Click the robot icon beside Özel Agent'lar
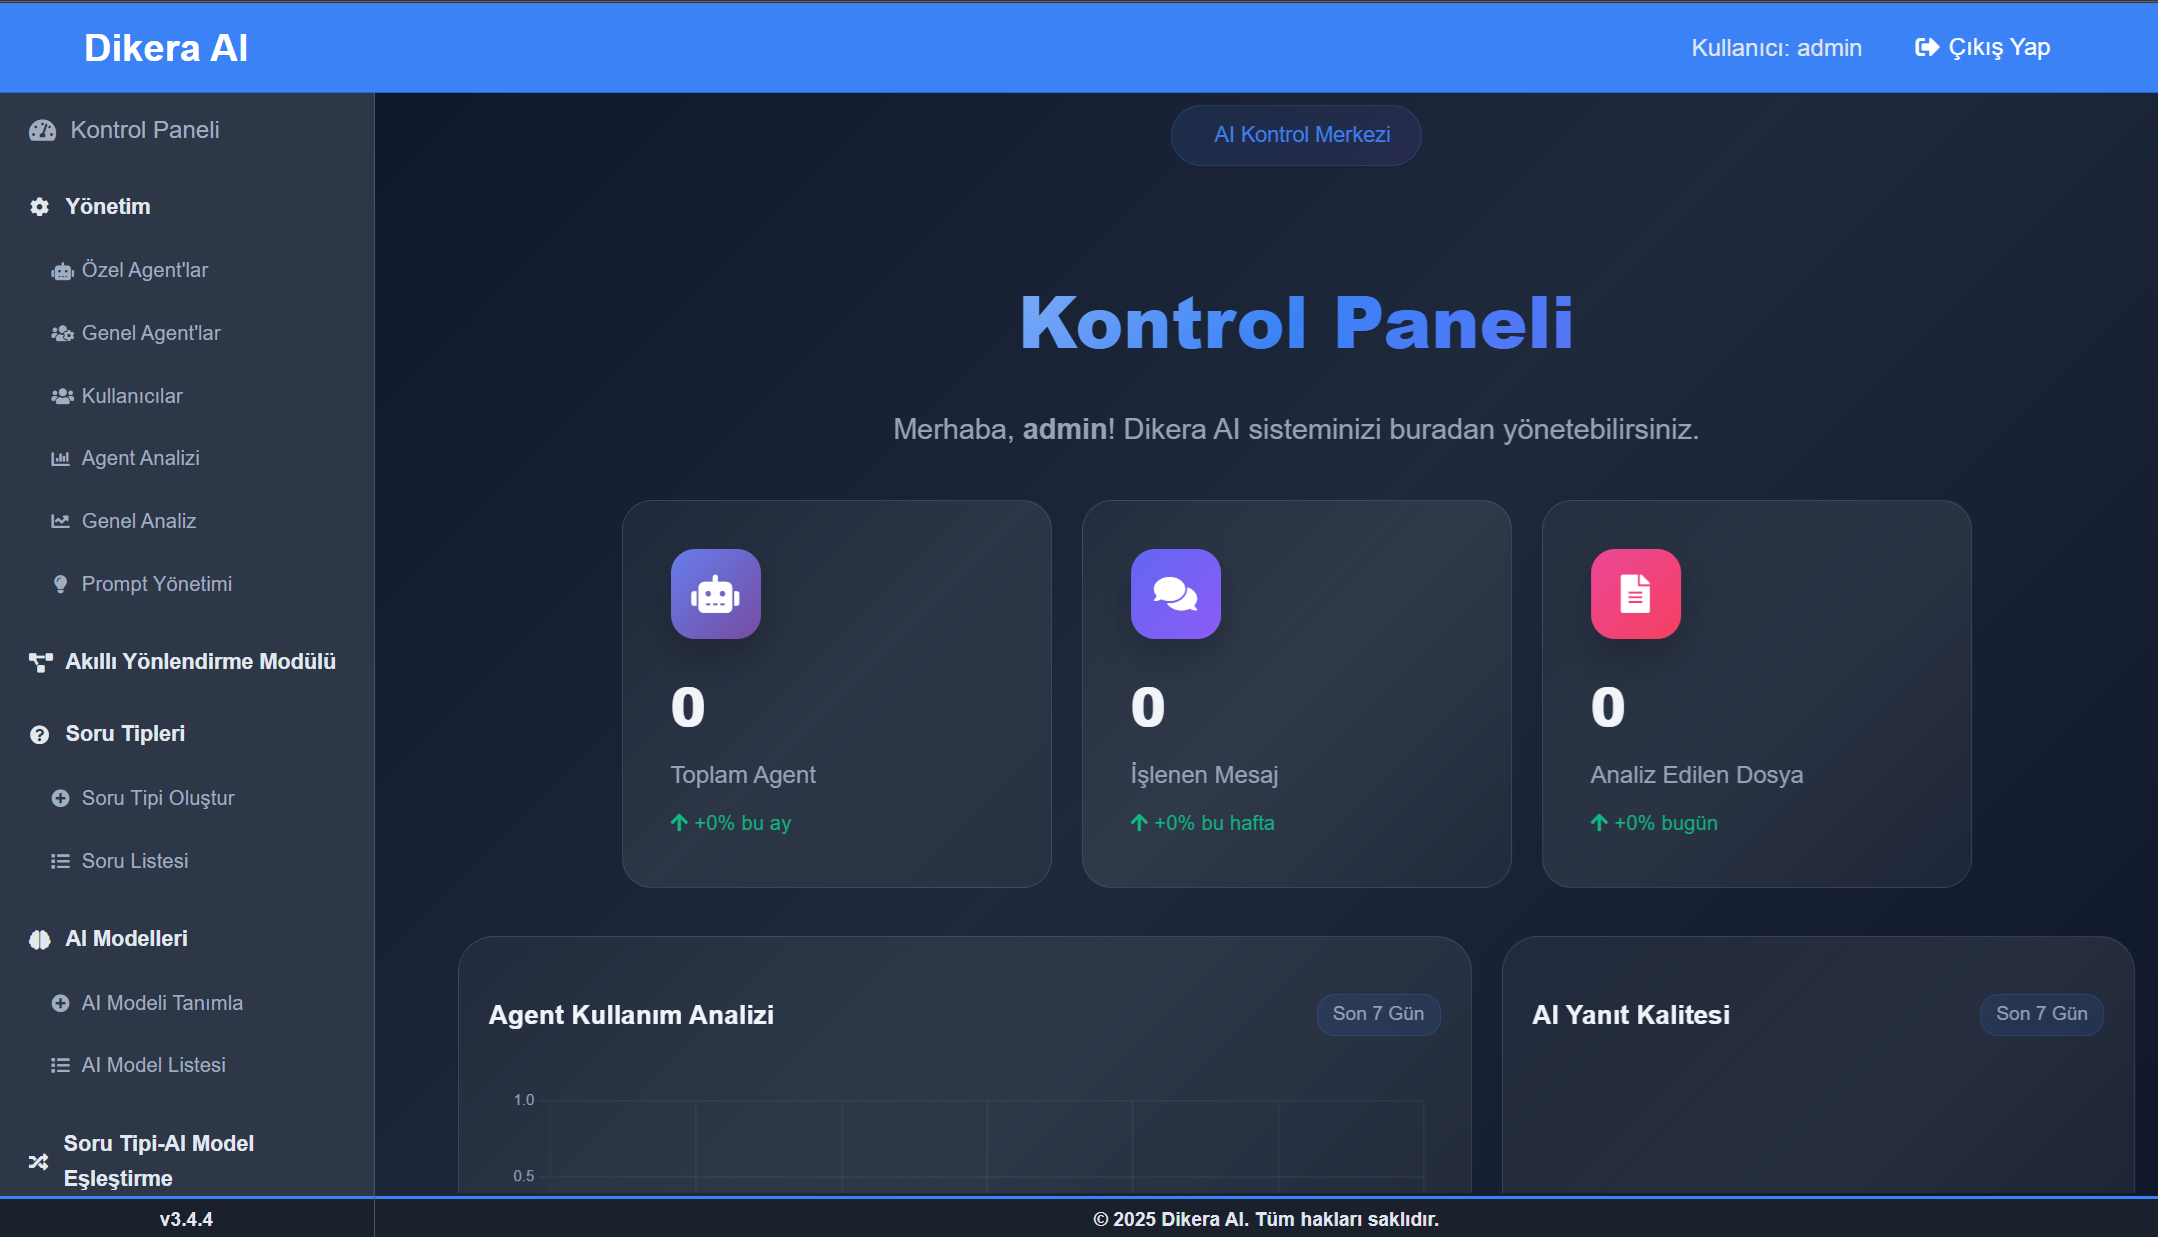 tap(62, 270)
